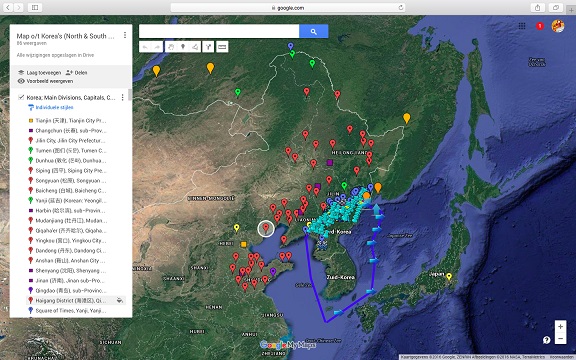Click the orange marker east of Heilongjiang border
This screenshot has height=360, width=576.
coord(406,118)
